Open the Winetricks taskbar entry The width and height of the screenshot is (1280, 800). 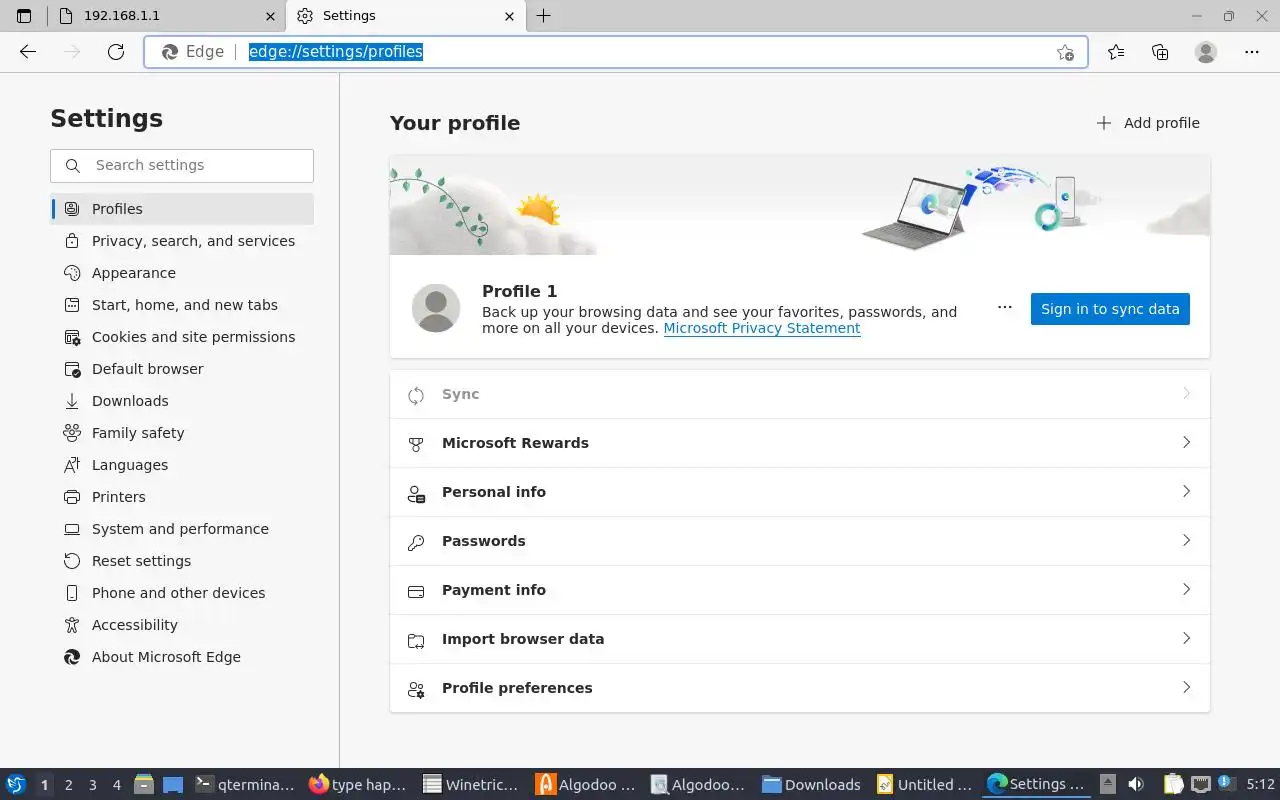472,785
